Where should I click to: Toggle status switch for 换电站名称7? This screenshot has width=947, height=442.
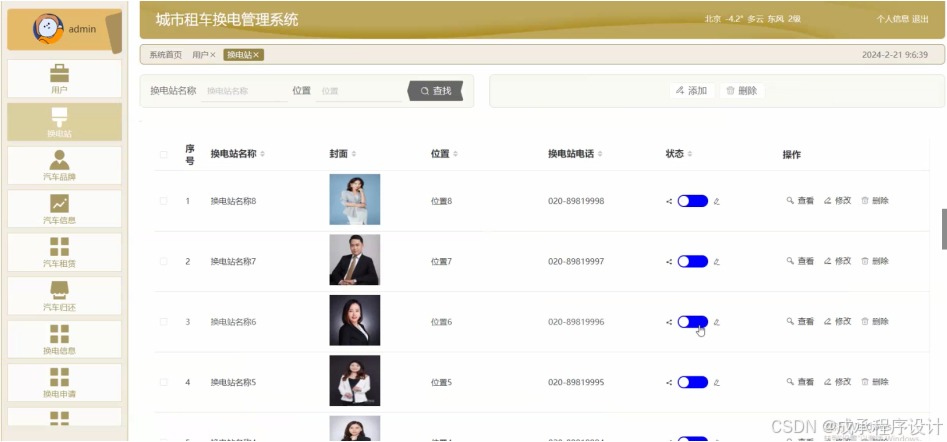[693, 261]
